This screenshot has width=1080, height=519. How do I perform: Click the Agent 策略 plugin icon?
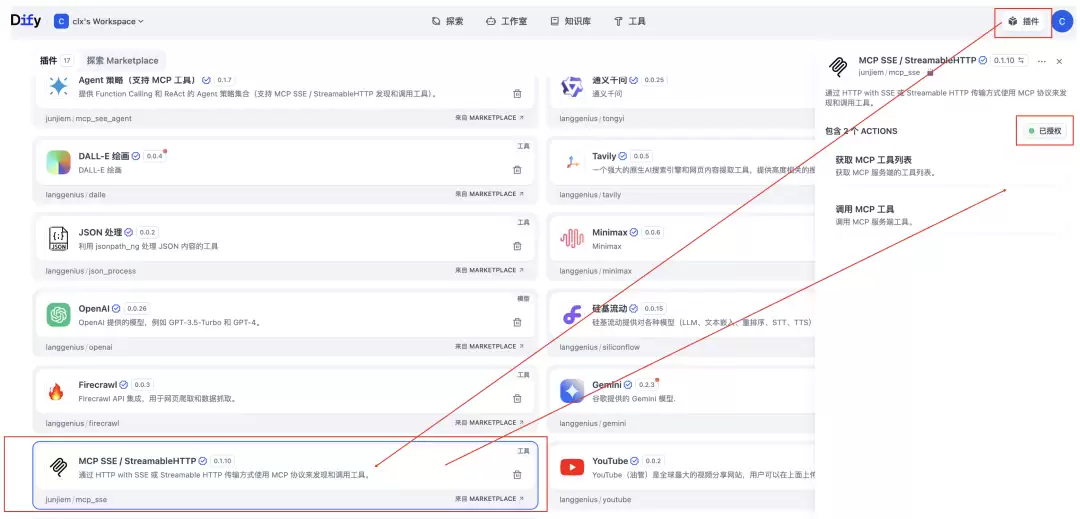[59, 86]
